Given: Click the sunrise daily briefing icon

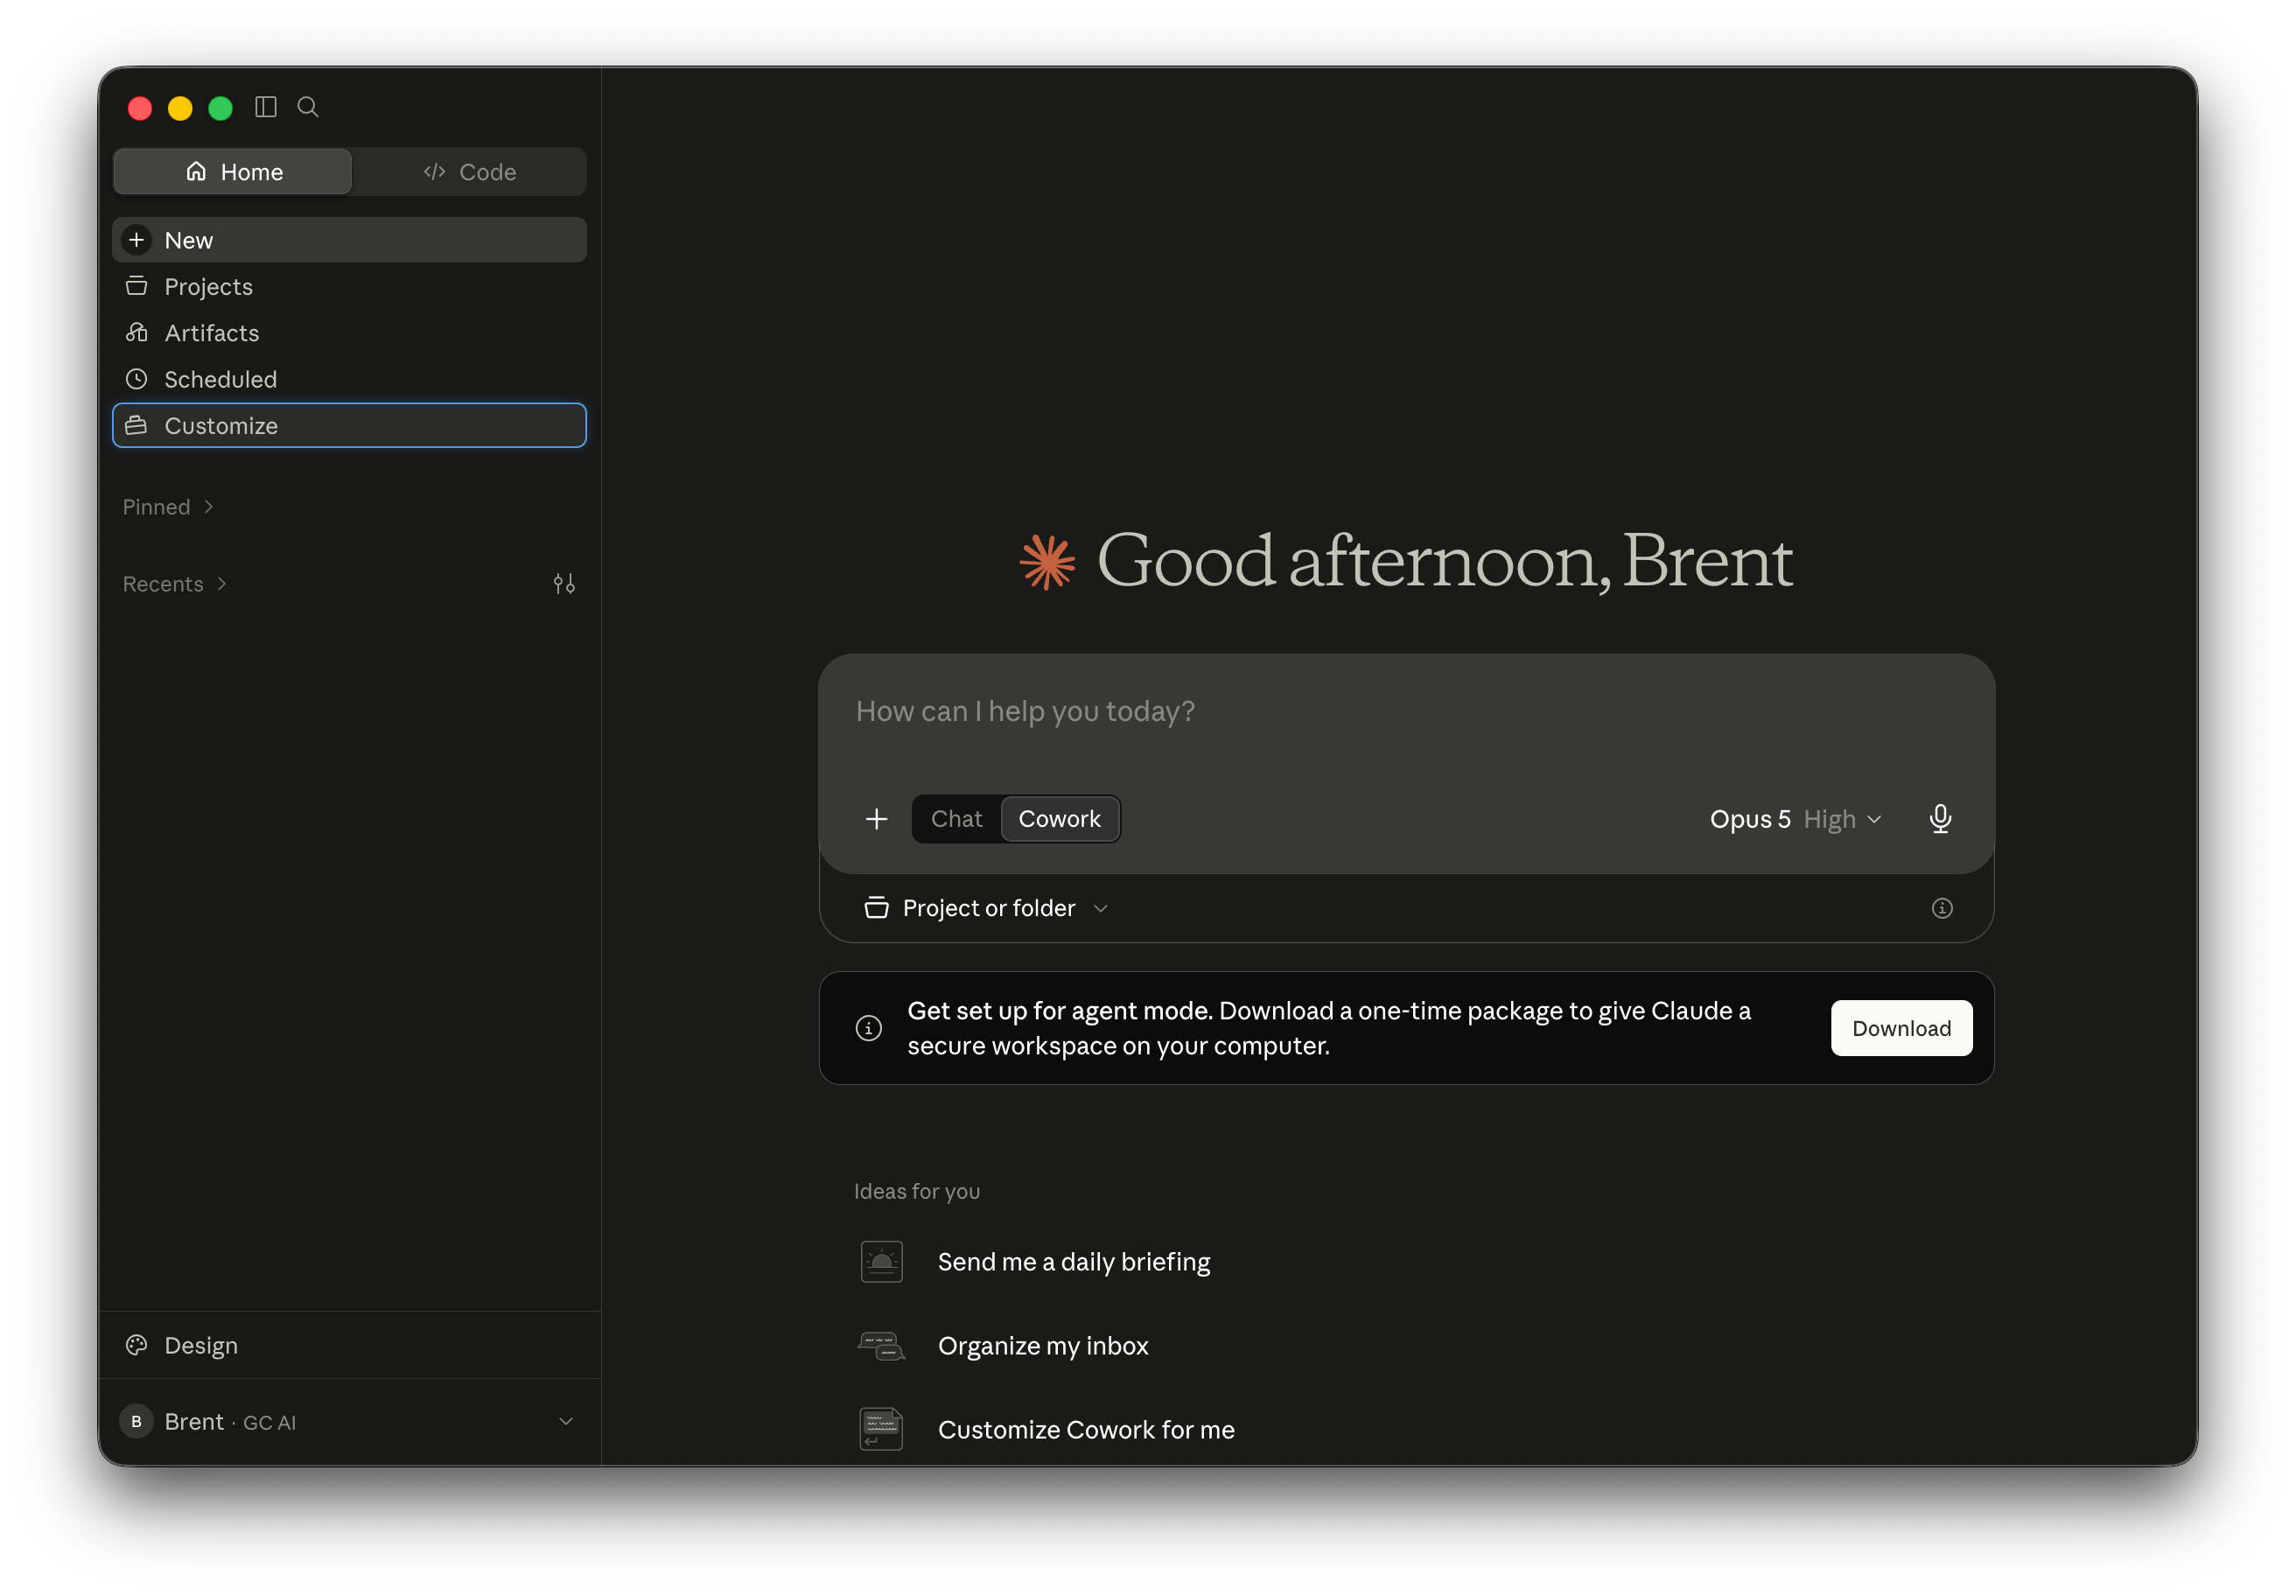Looking at the screenshot, I should [881, 1262].
